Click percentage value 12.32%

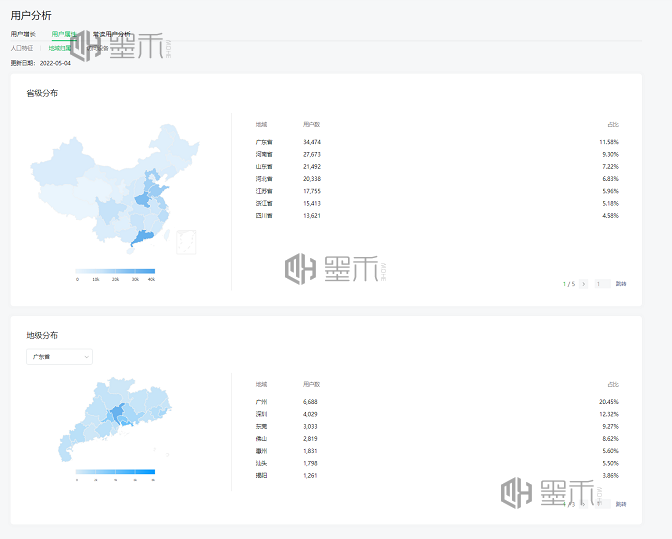(x=609, y=414)
